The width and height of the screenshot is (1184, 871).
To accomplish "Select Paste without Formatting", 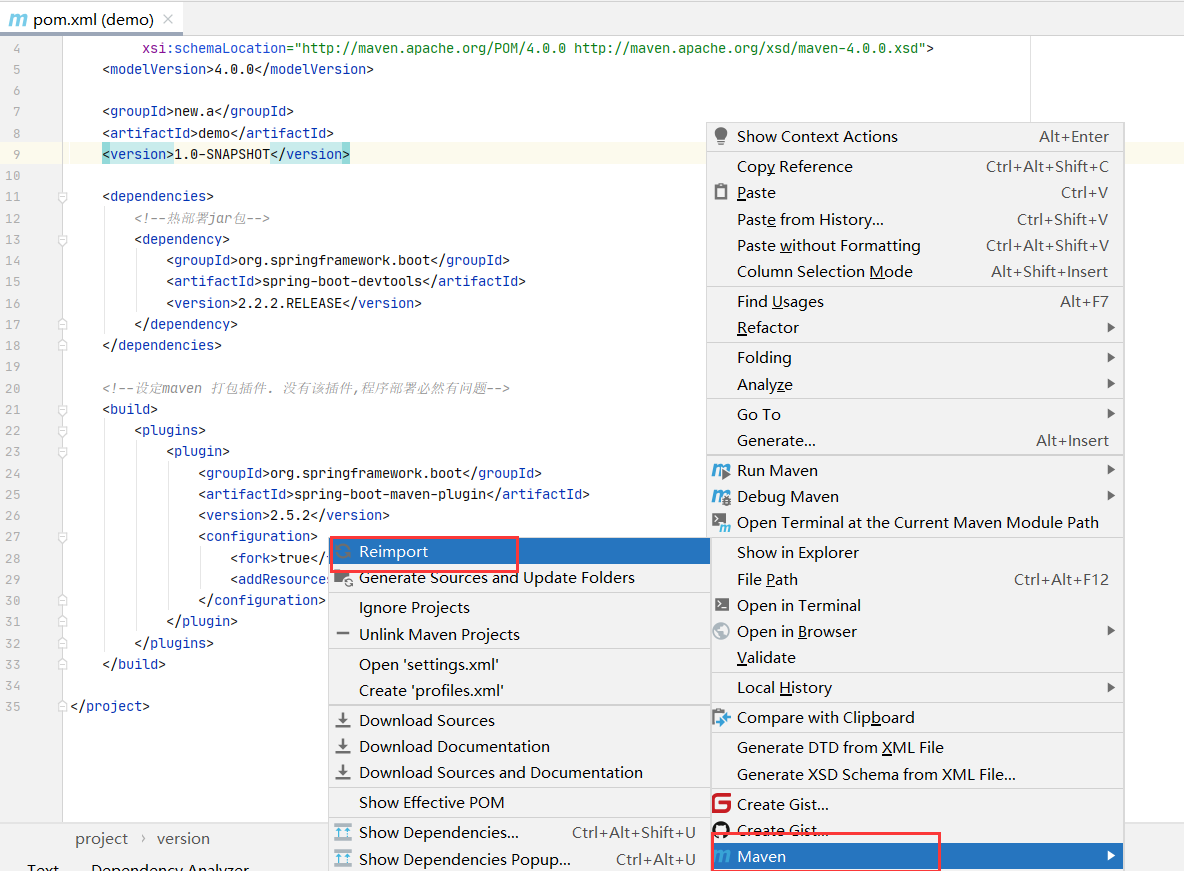I will [915, 246].
